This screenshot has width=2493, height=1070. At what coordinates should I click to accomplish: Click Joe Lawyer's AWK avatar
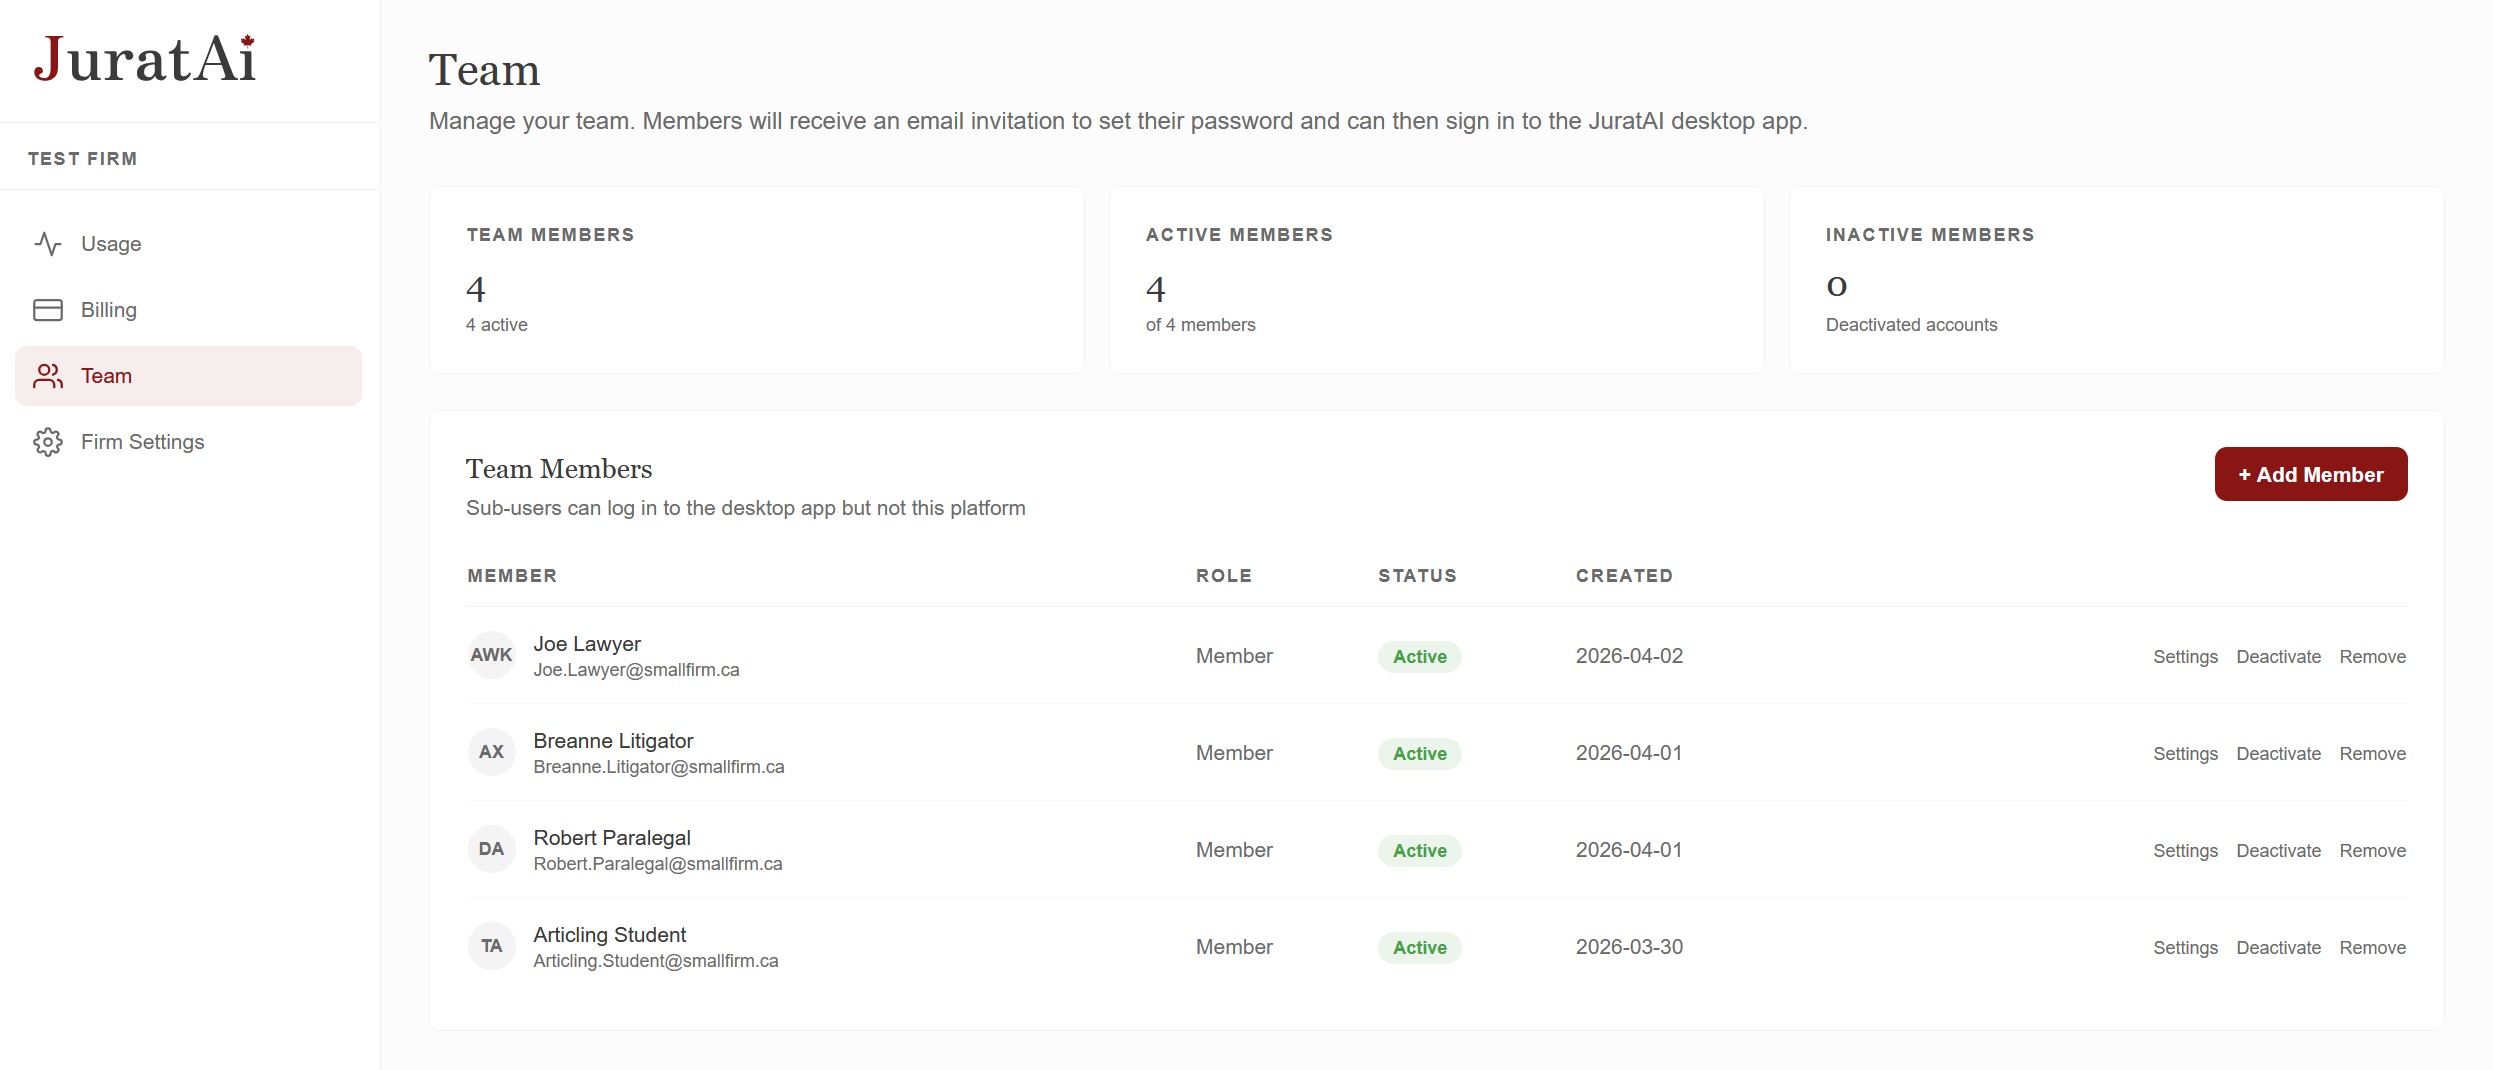click(x=491, y=655)
